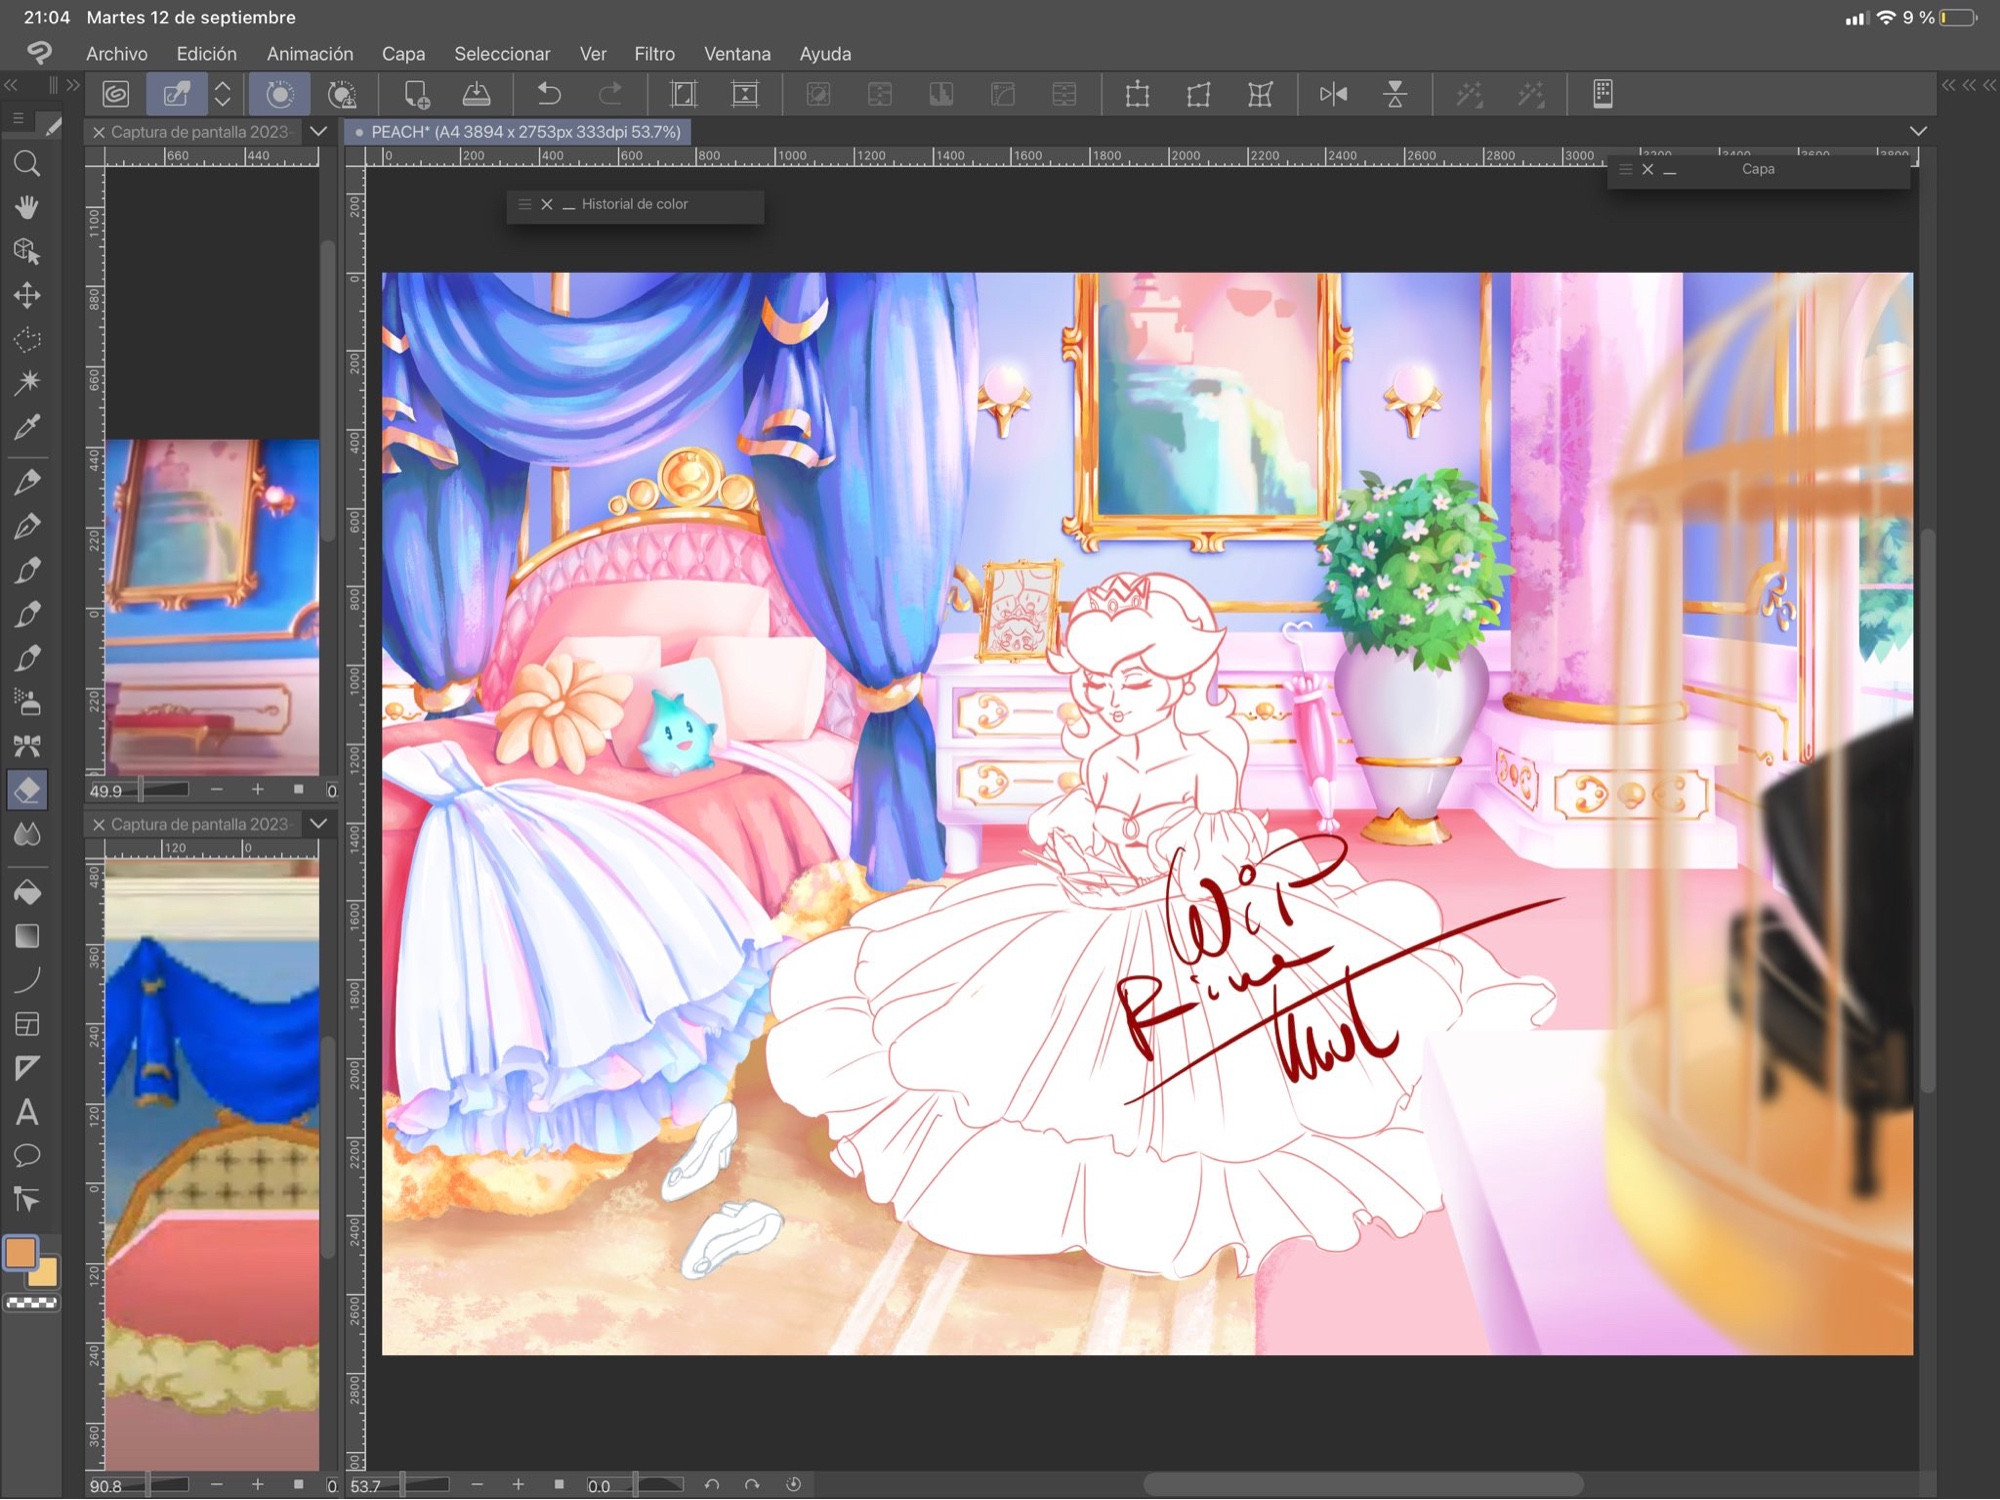Open dropdown of upper Captura de pantalla tab
The image size is (2000, 1500).
point(318,131)
